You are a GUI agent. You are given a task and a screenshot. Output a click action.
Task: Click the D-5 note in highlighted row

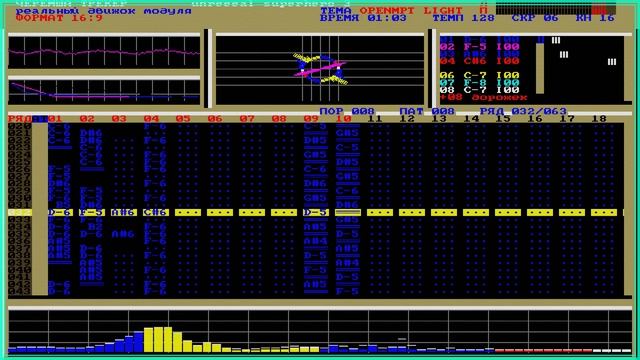click(x=316, y=213)
